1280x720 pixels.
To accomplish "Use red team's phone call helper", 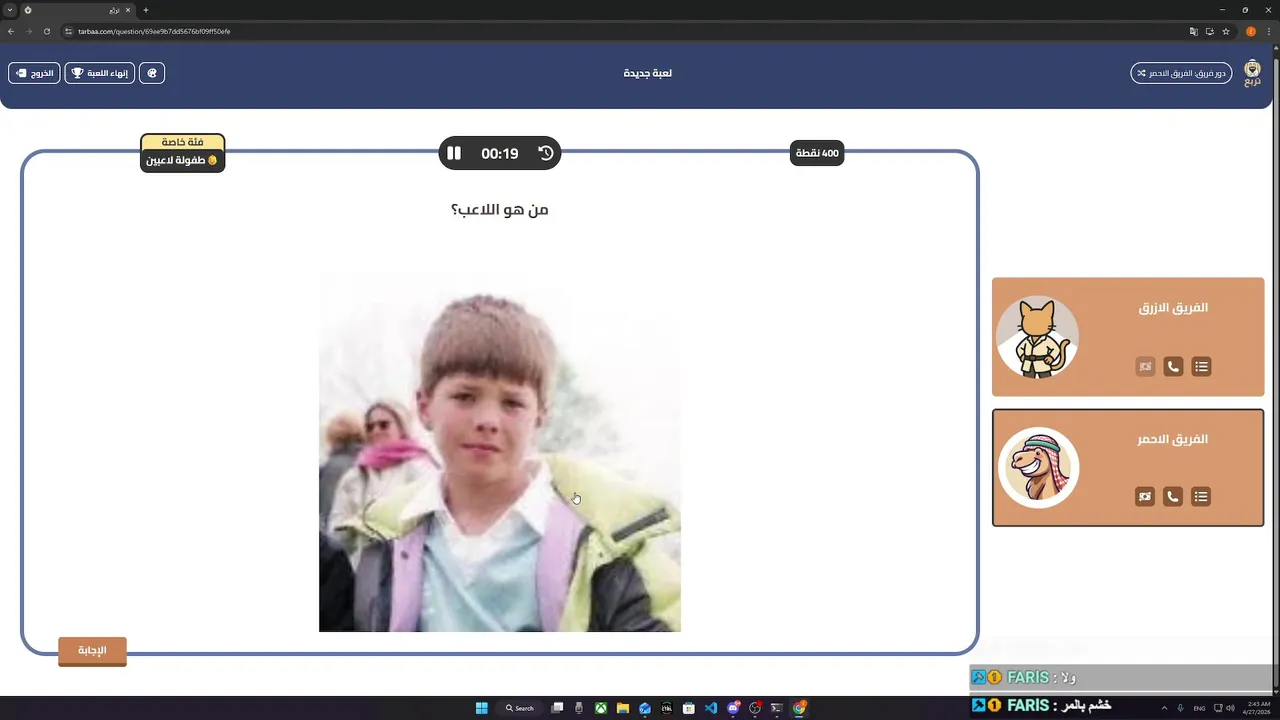I will 1173,496.
